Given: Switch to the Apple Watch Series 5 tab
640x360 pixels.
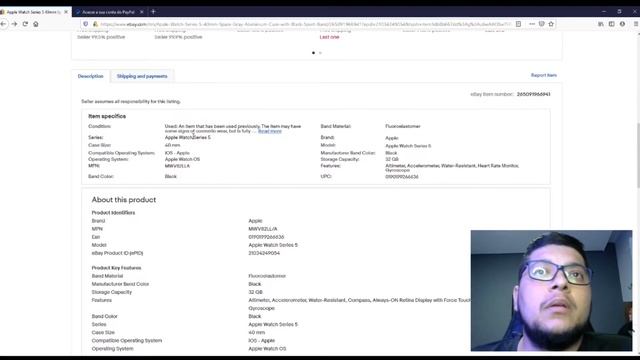Looking at the screenshot, I should [x=33, y=12].
